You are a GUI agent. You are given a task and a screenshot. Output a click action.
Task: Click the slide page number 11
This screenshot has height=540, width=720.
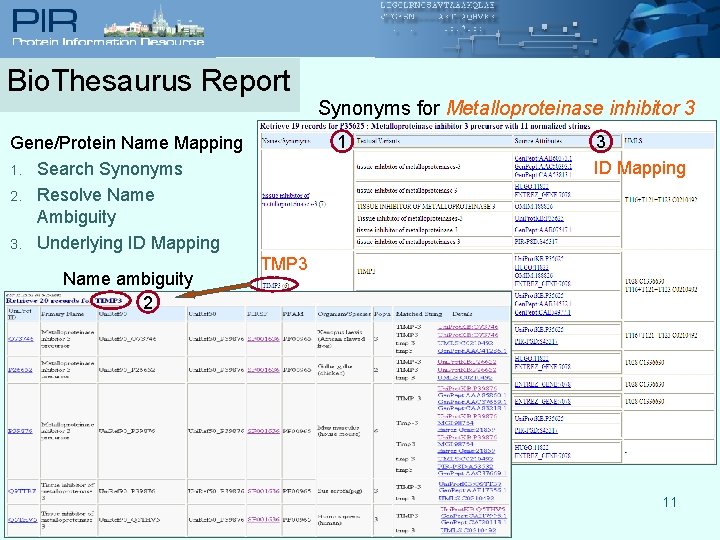click(x=670, y=502)
